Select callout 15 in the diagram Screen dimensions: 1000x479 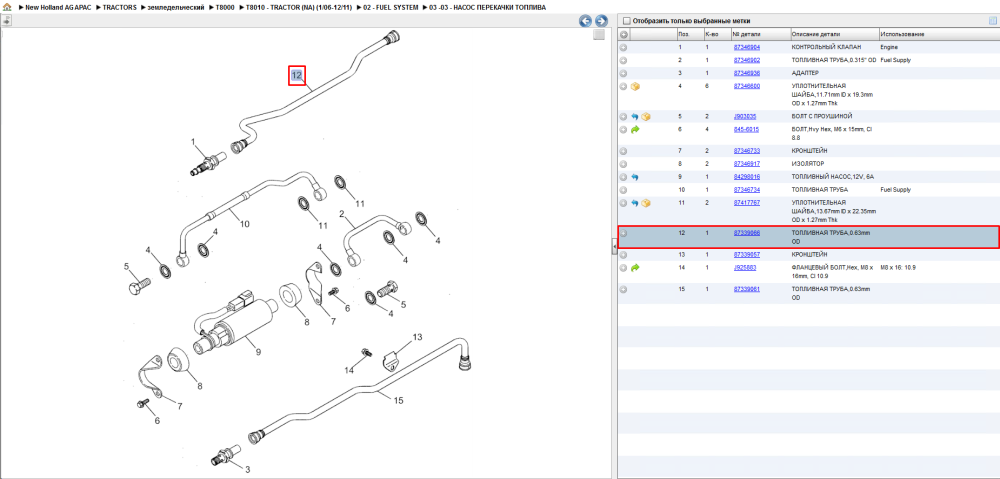tap(398, 401)
